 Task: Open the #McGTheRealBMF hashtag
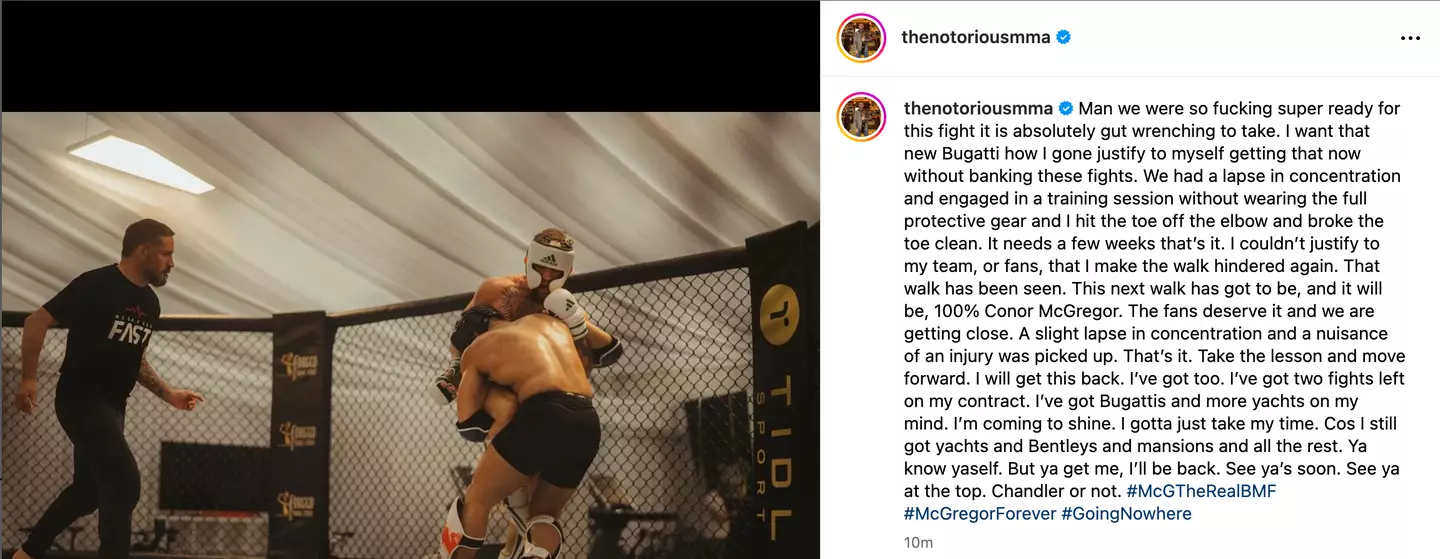coord(1200,491)
